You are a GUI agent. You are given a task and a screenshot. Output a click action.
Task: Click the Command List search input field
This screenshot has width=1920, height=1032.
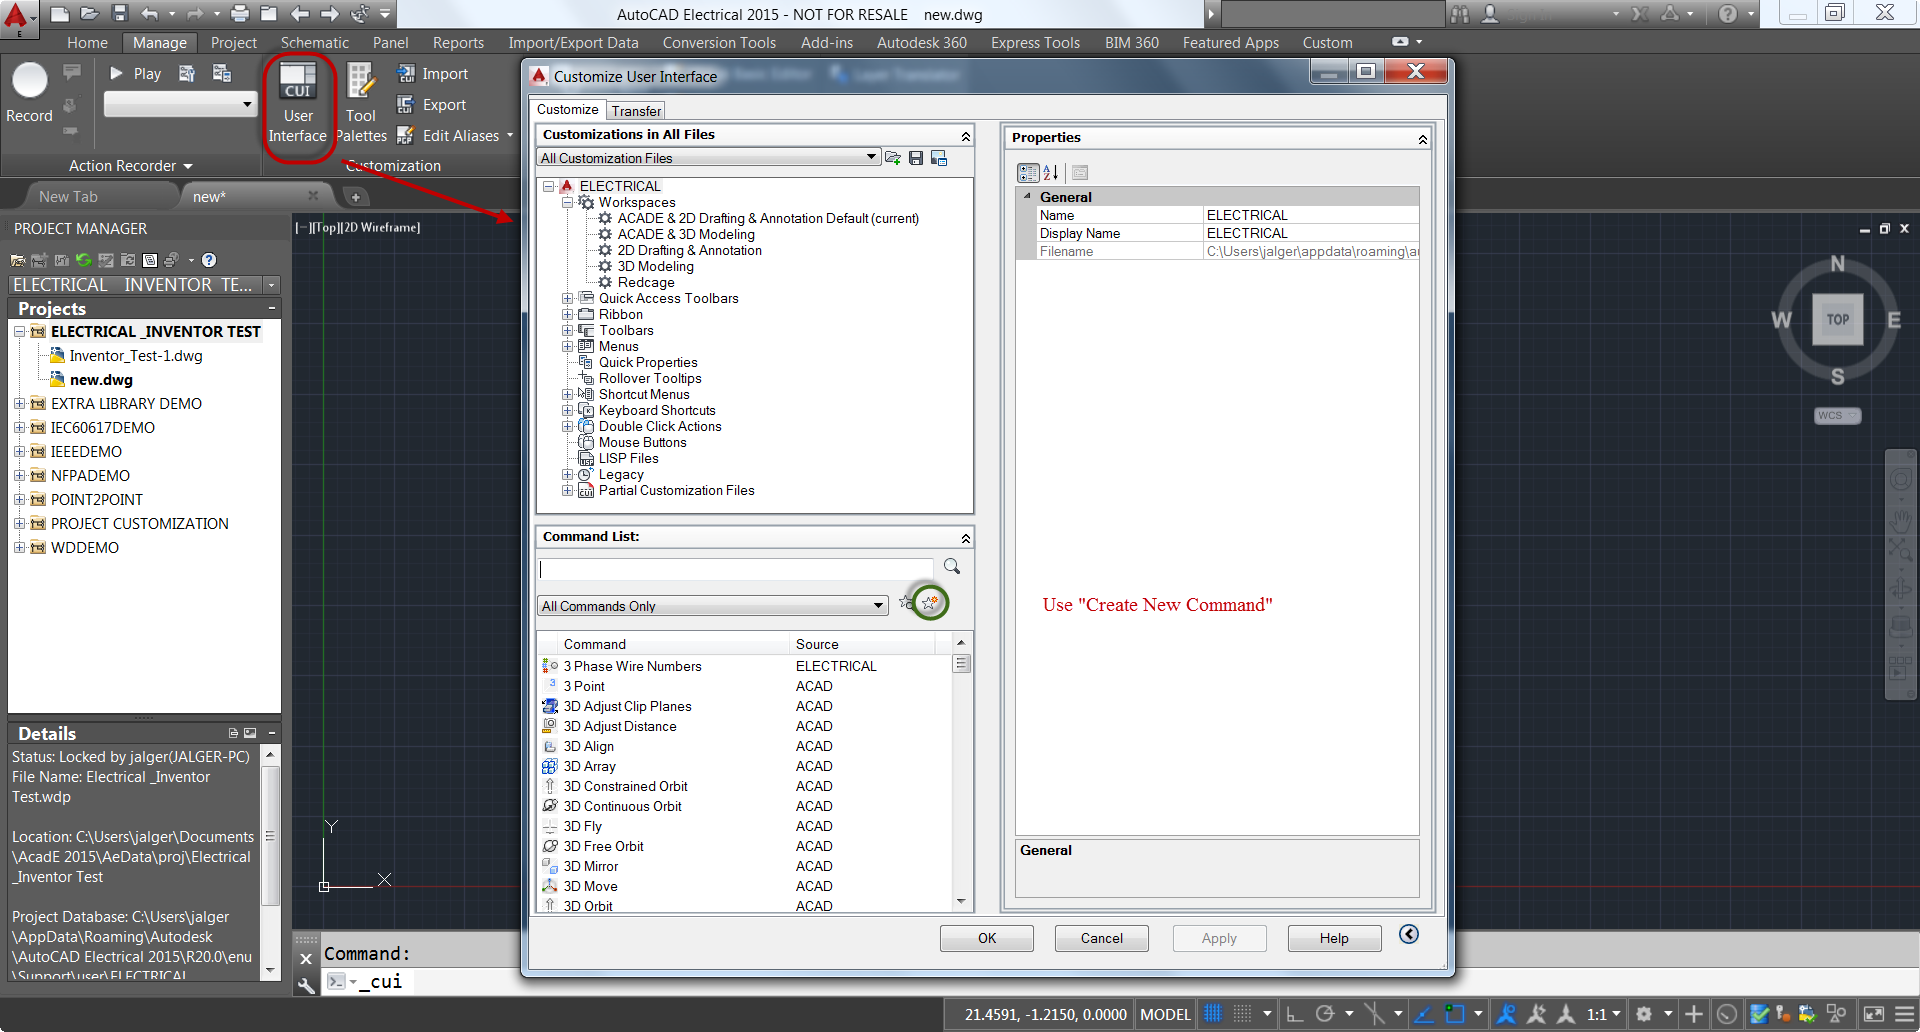tap(736, 569)
